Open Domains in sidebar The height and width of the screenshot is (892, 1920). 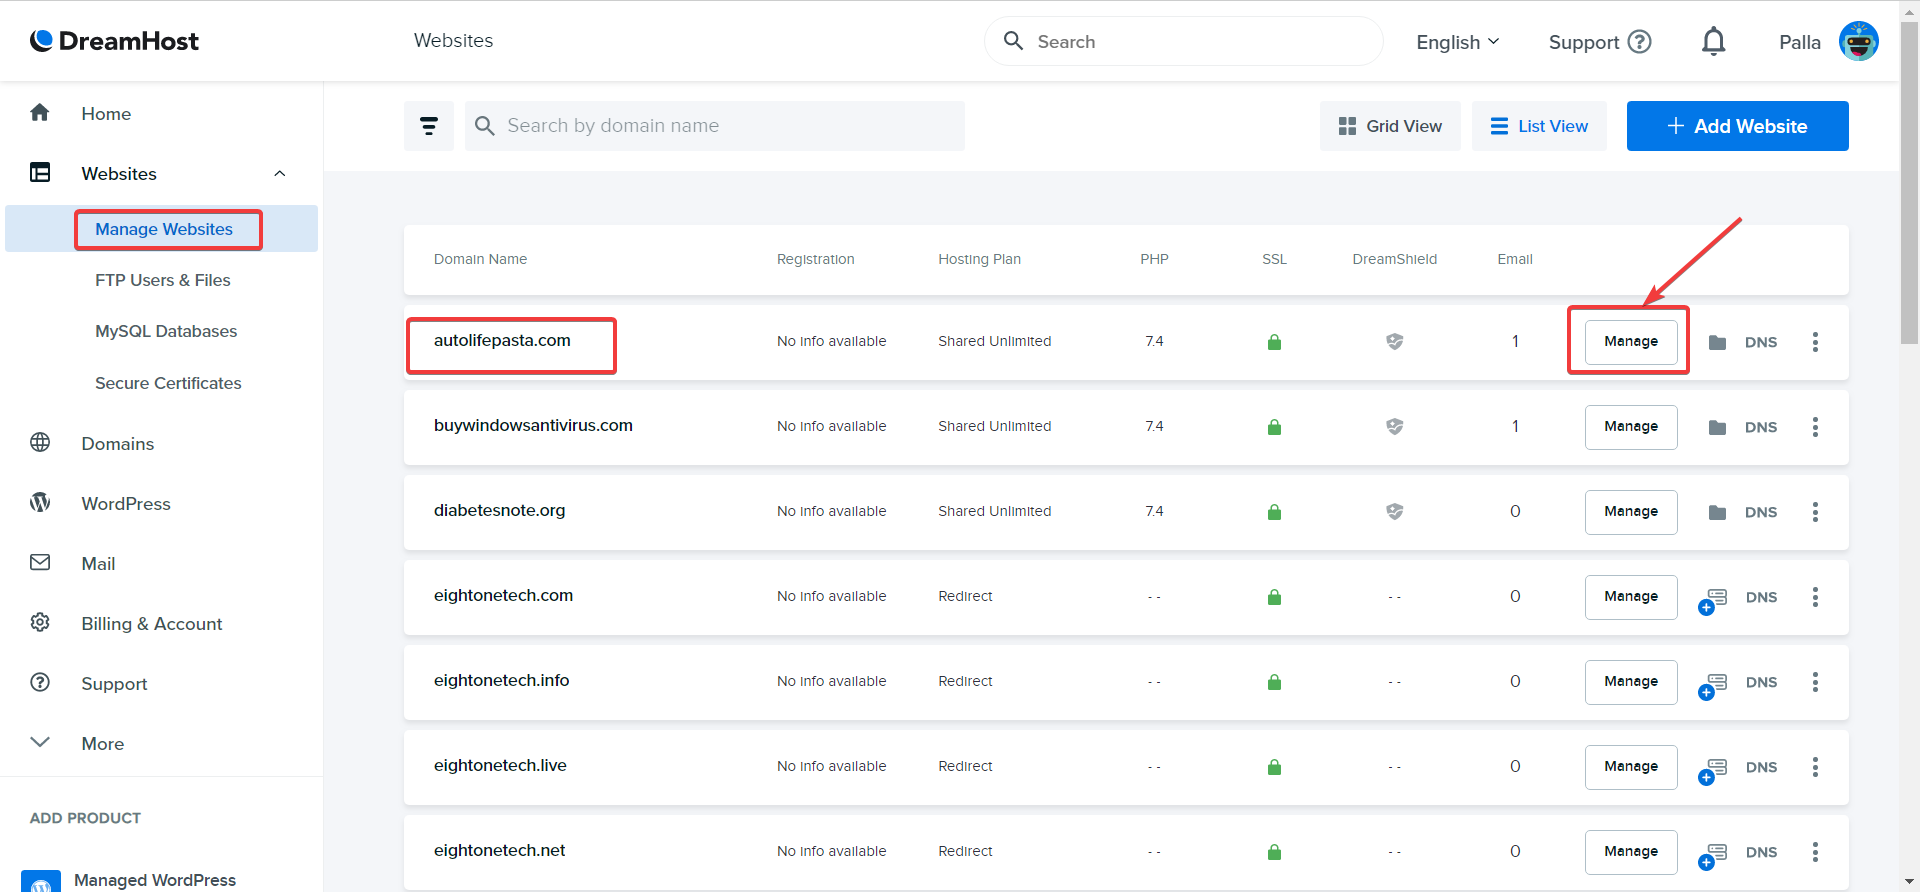pyautogui.click(x=118, y=444)
